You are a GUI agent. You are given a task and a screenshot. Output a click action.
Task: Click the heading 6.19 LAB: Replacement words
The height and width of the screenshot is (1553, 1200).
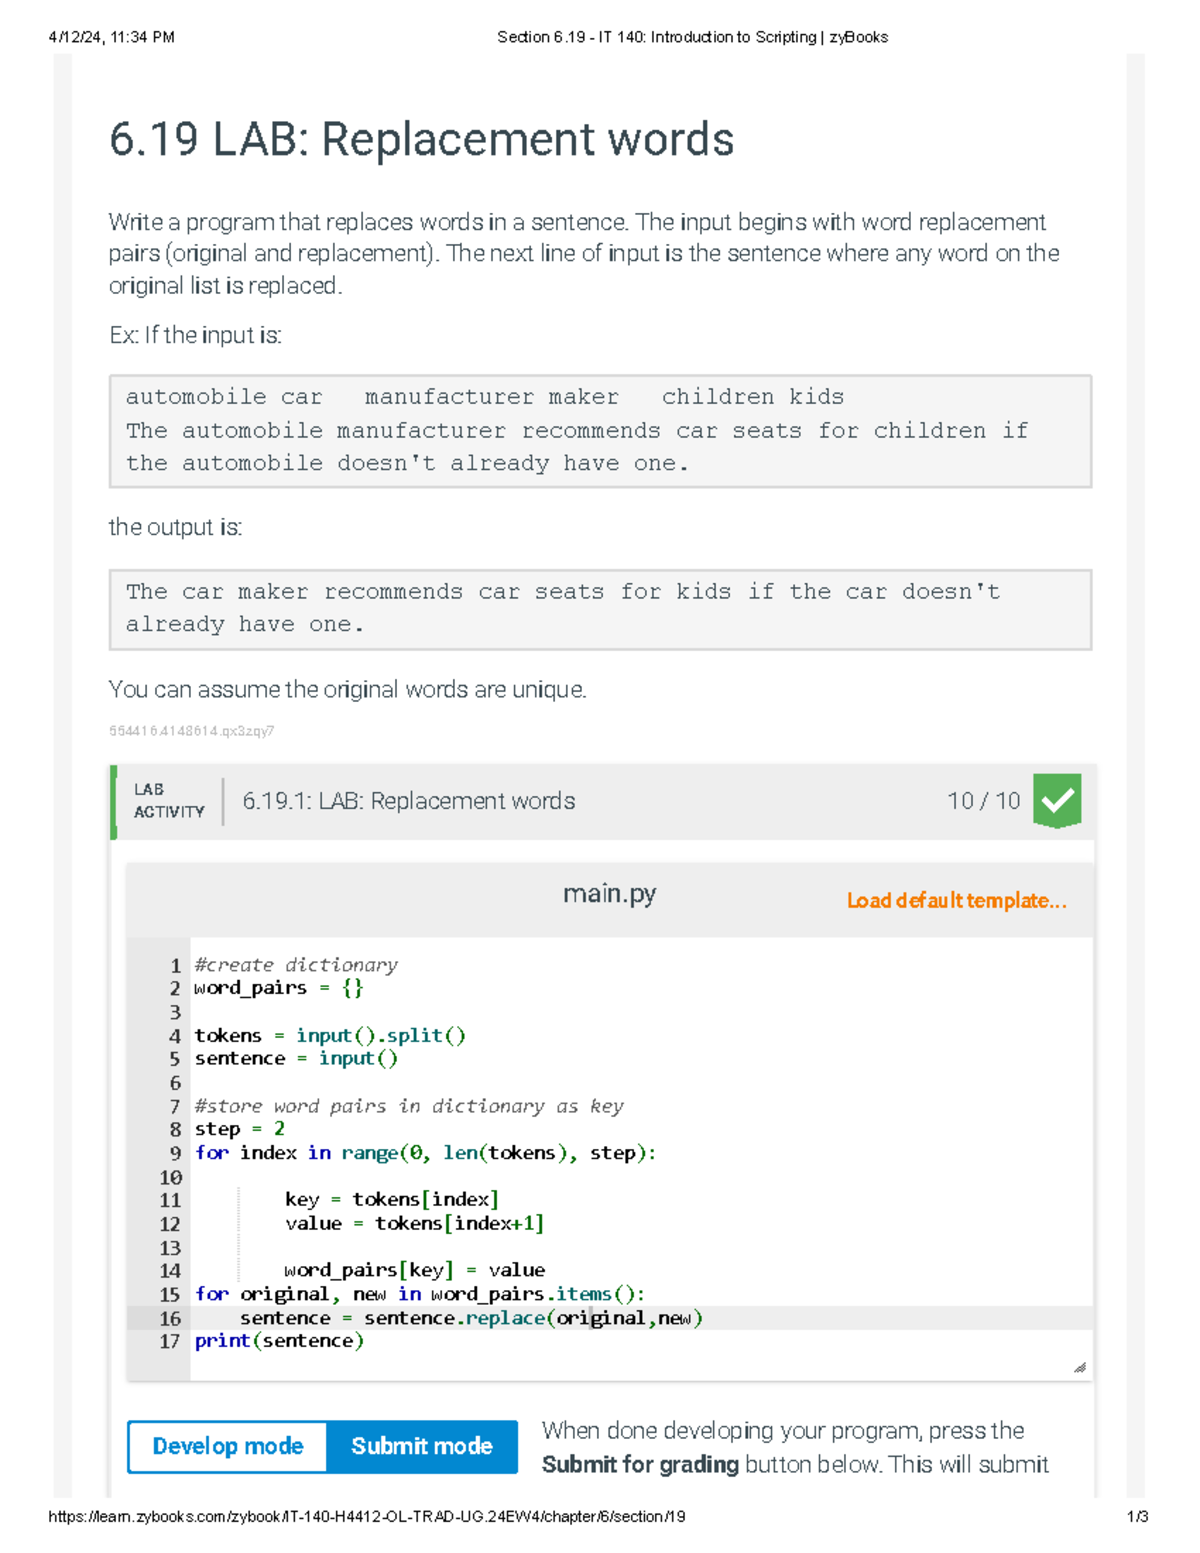coord(421,140)
